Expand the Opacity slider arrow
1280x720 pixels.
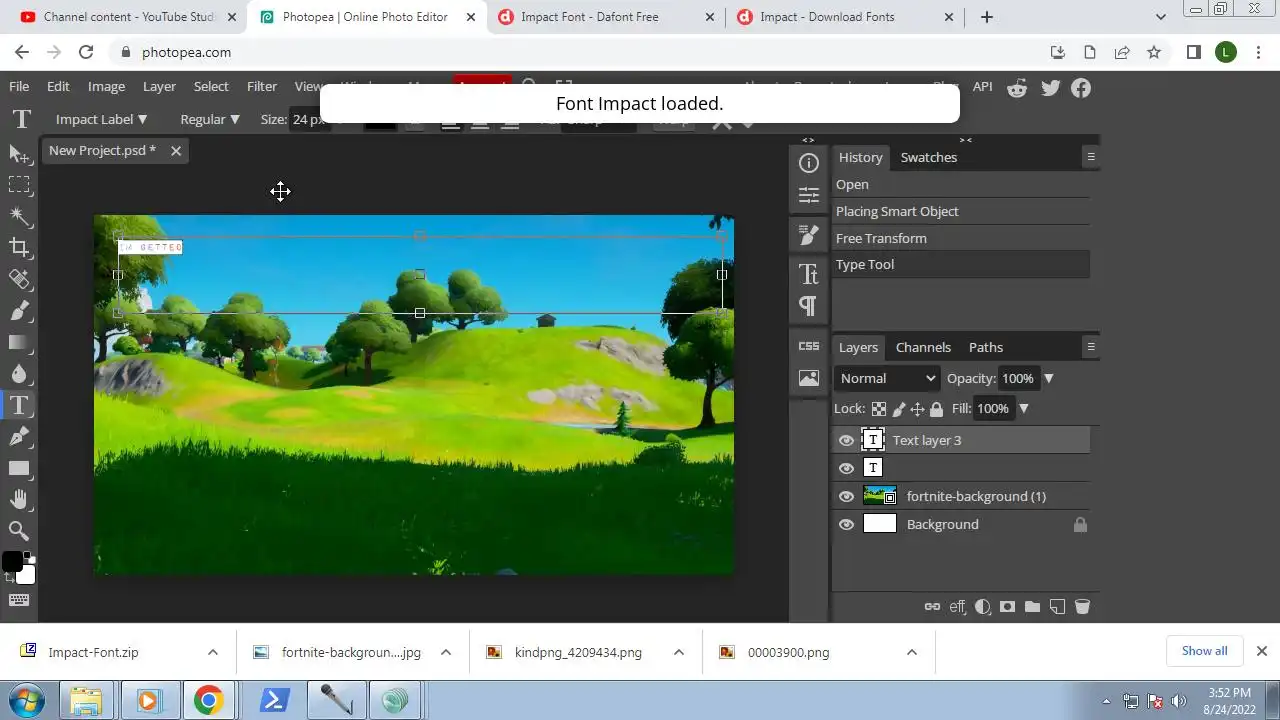(1049, 379)
